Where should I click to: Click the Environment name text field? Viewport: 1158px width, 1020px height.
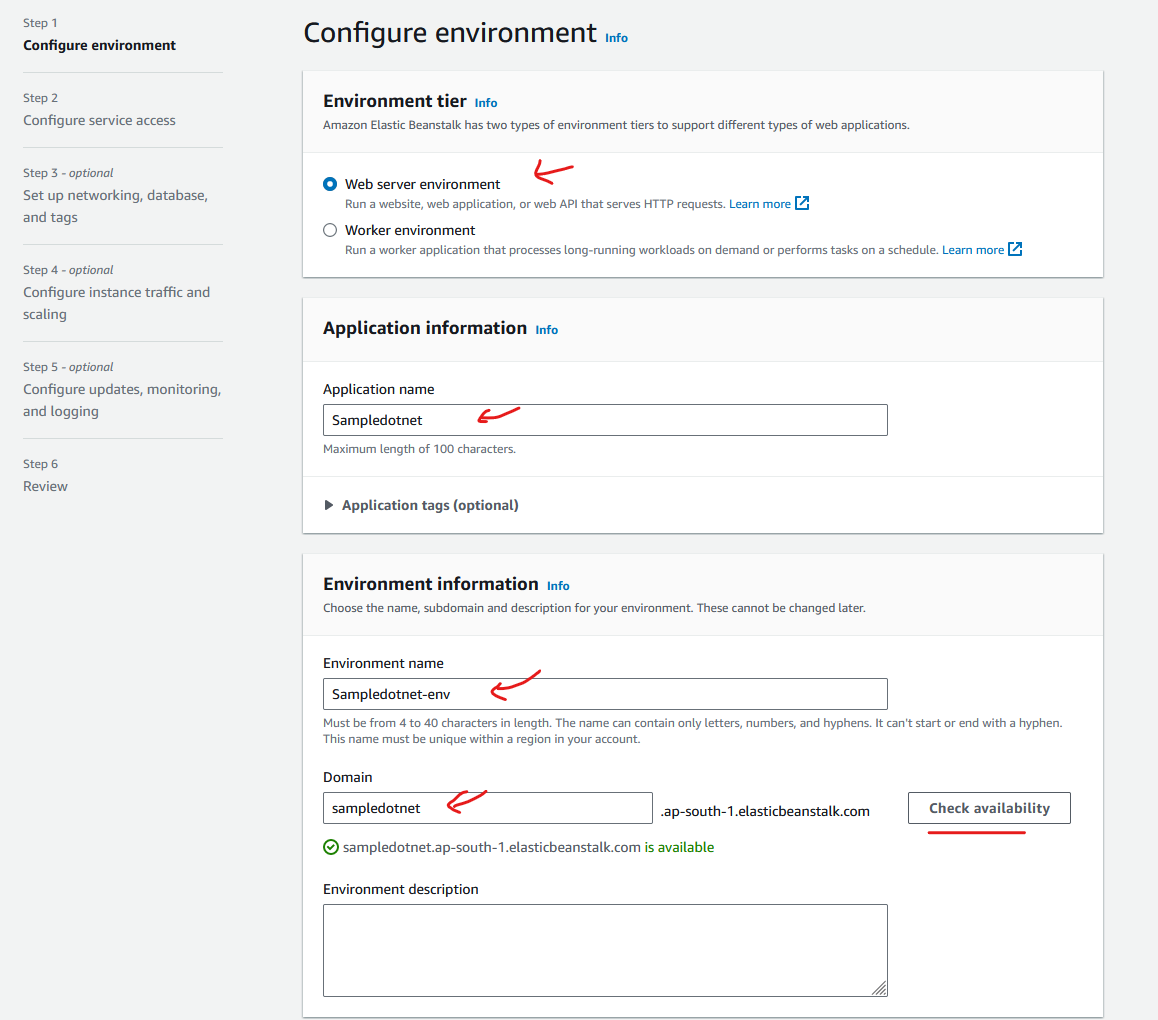[604, 694]
